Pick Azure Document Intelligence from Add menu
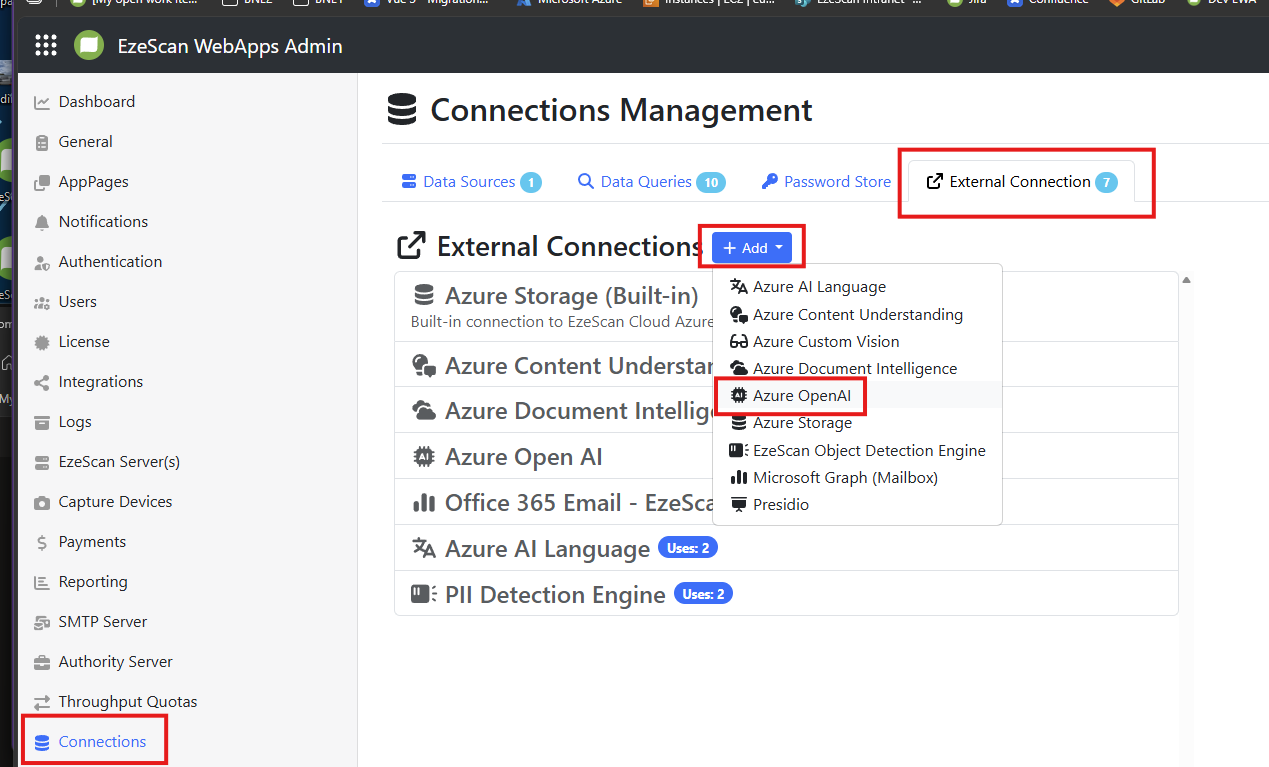1269x767 pixels. tap(855, 368)
